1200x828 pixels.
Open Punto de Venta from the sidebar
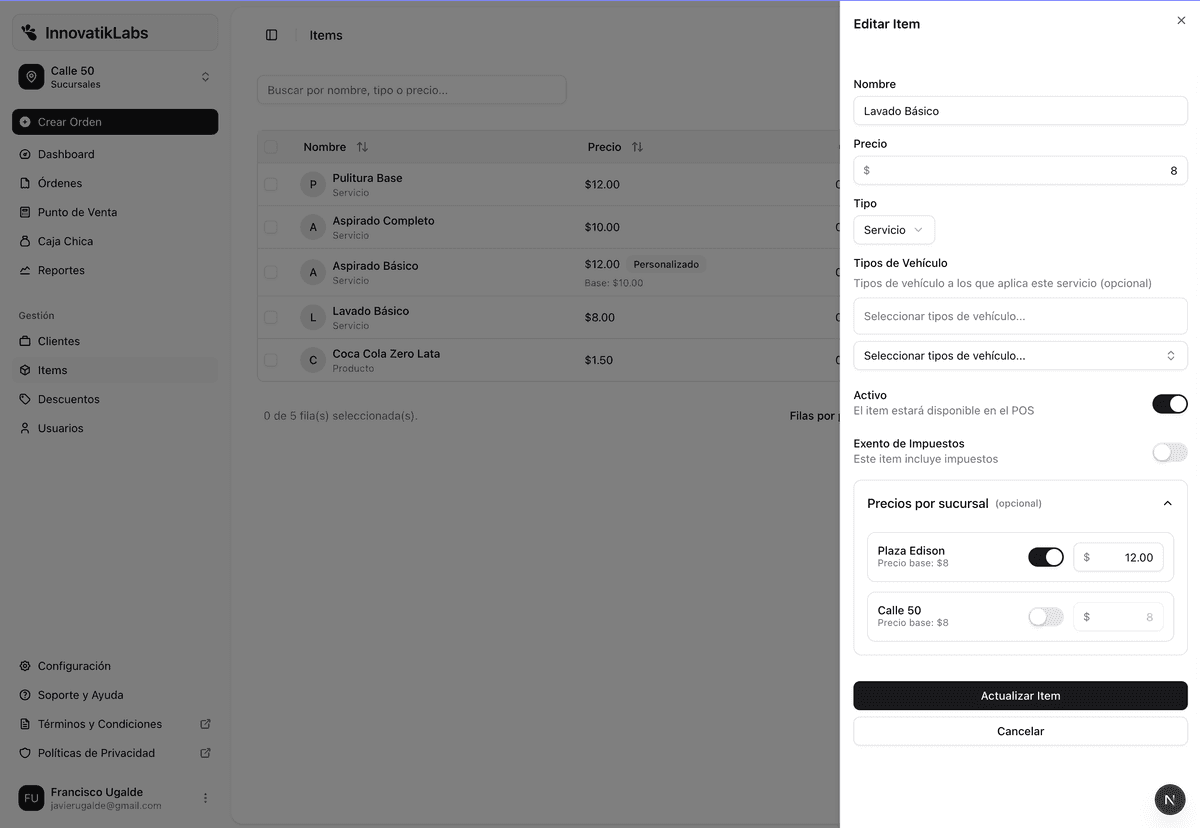(x=77, y=212)
